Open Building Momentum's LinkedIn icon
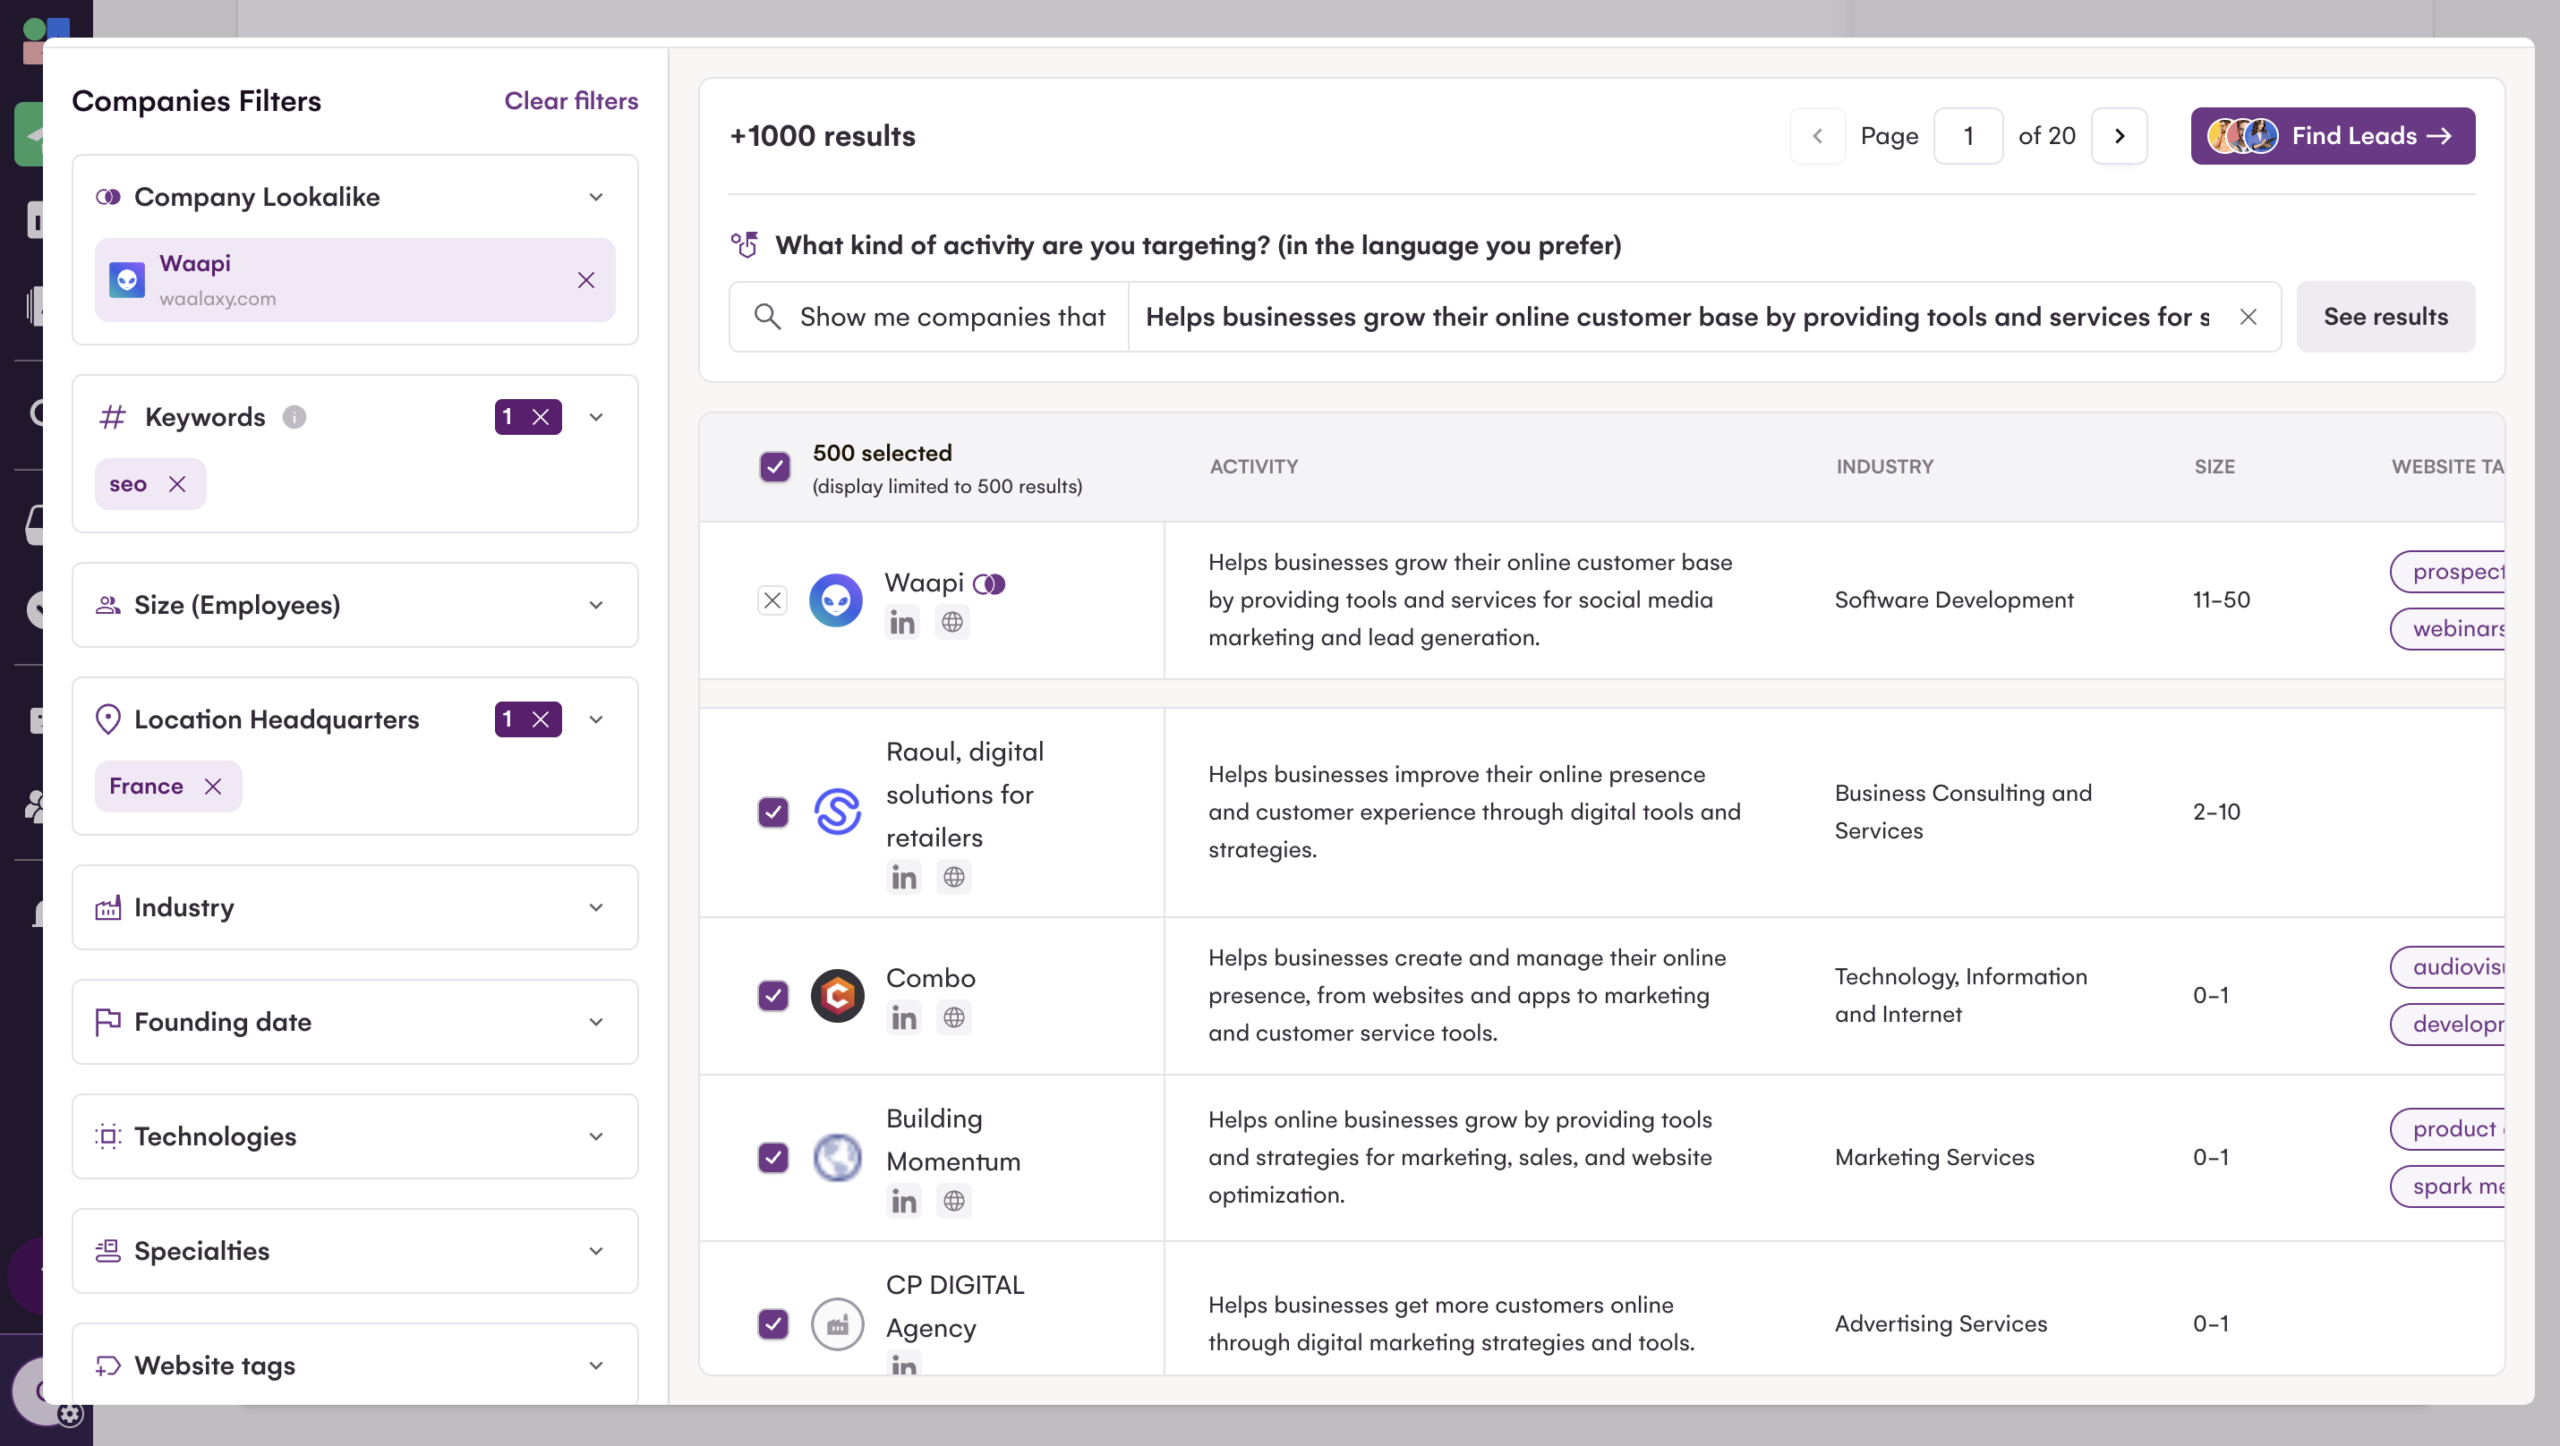Image resolution: width=2560 pixels, height=1446 pixels. pyautogui.click(x=904, y=1201)
